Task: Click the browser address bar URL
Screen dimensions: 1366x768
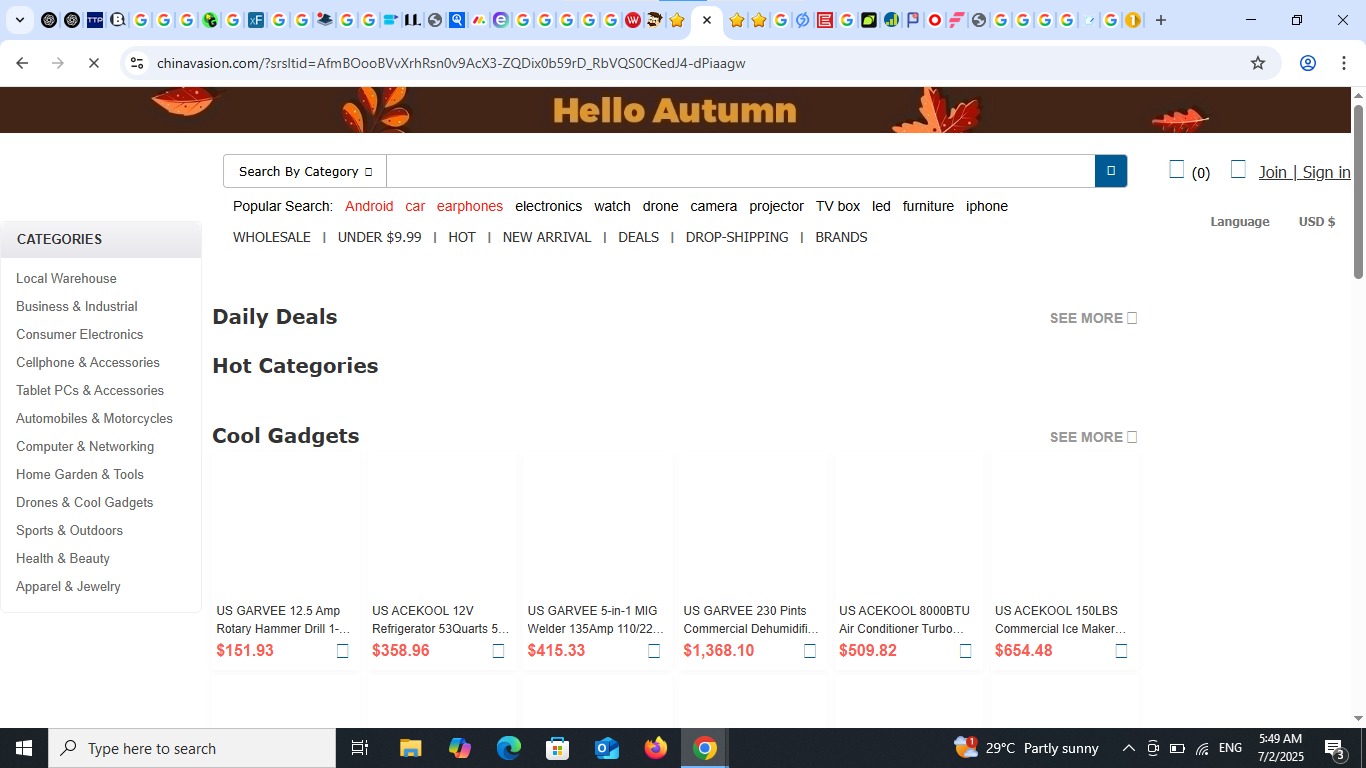Action: click(x=451, y=63)
